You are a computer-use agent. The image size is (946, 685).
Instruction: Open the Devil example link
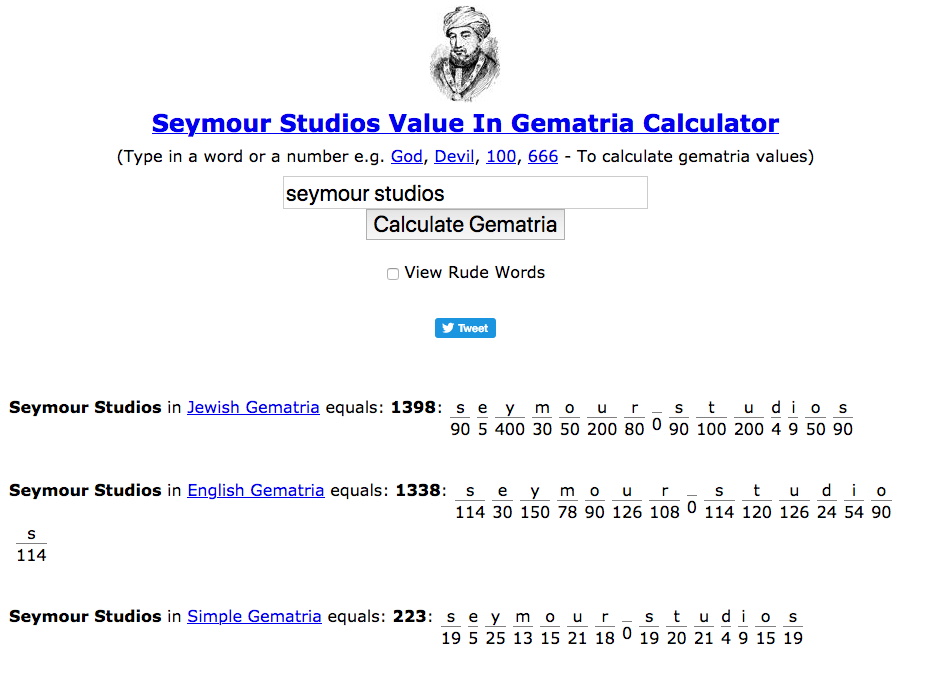(x=454, y=156)
